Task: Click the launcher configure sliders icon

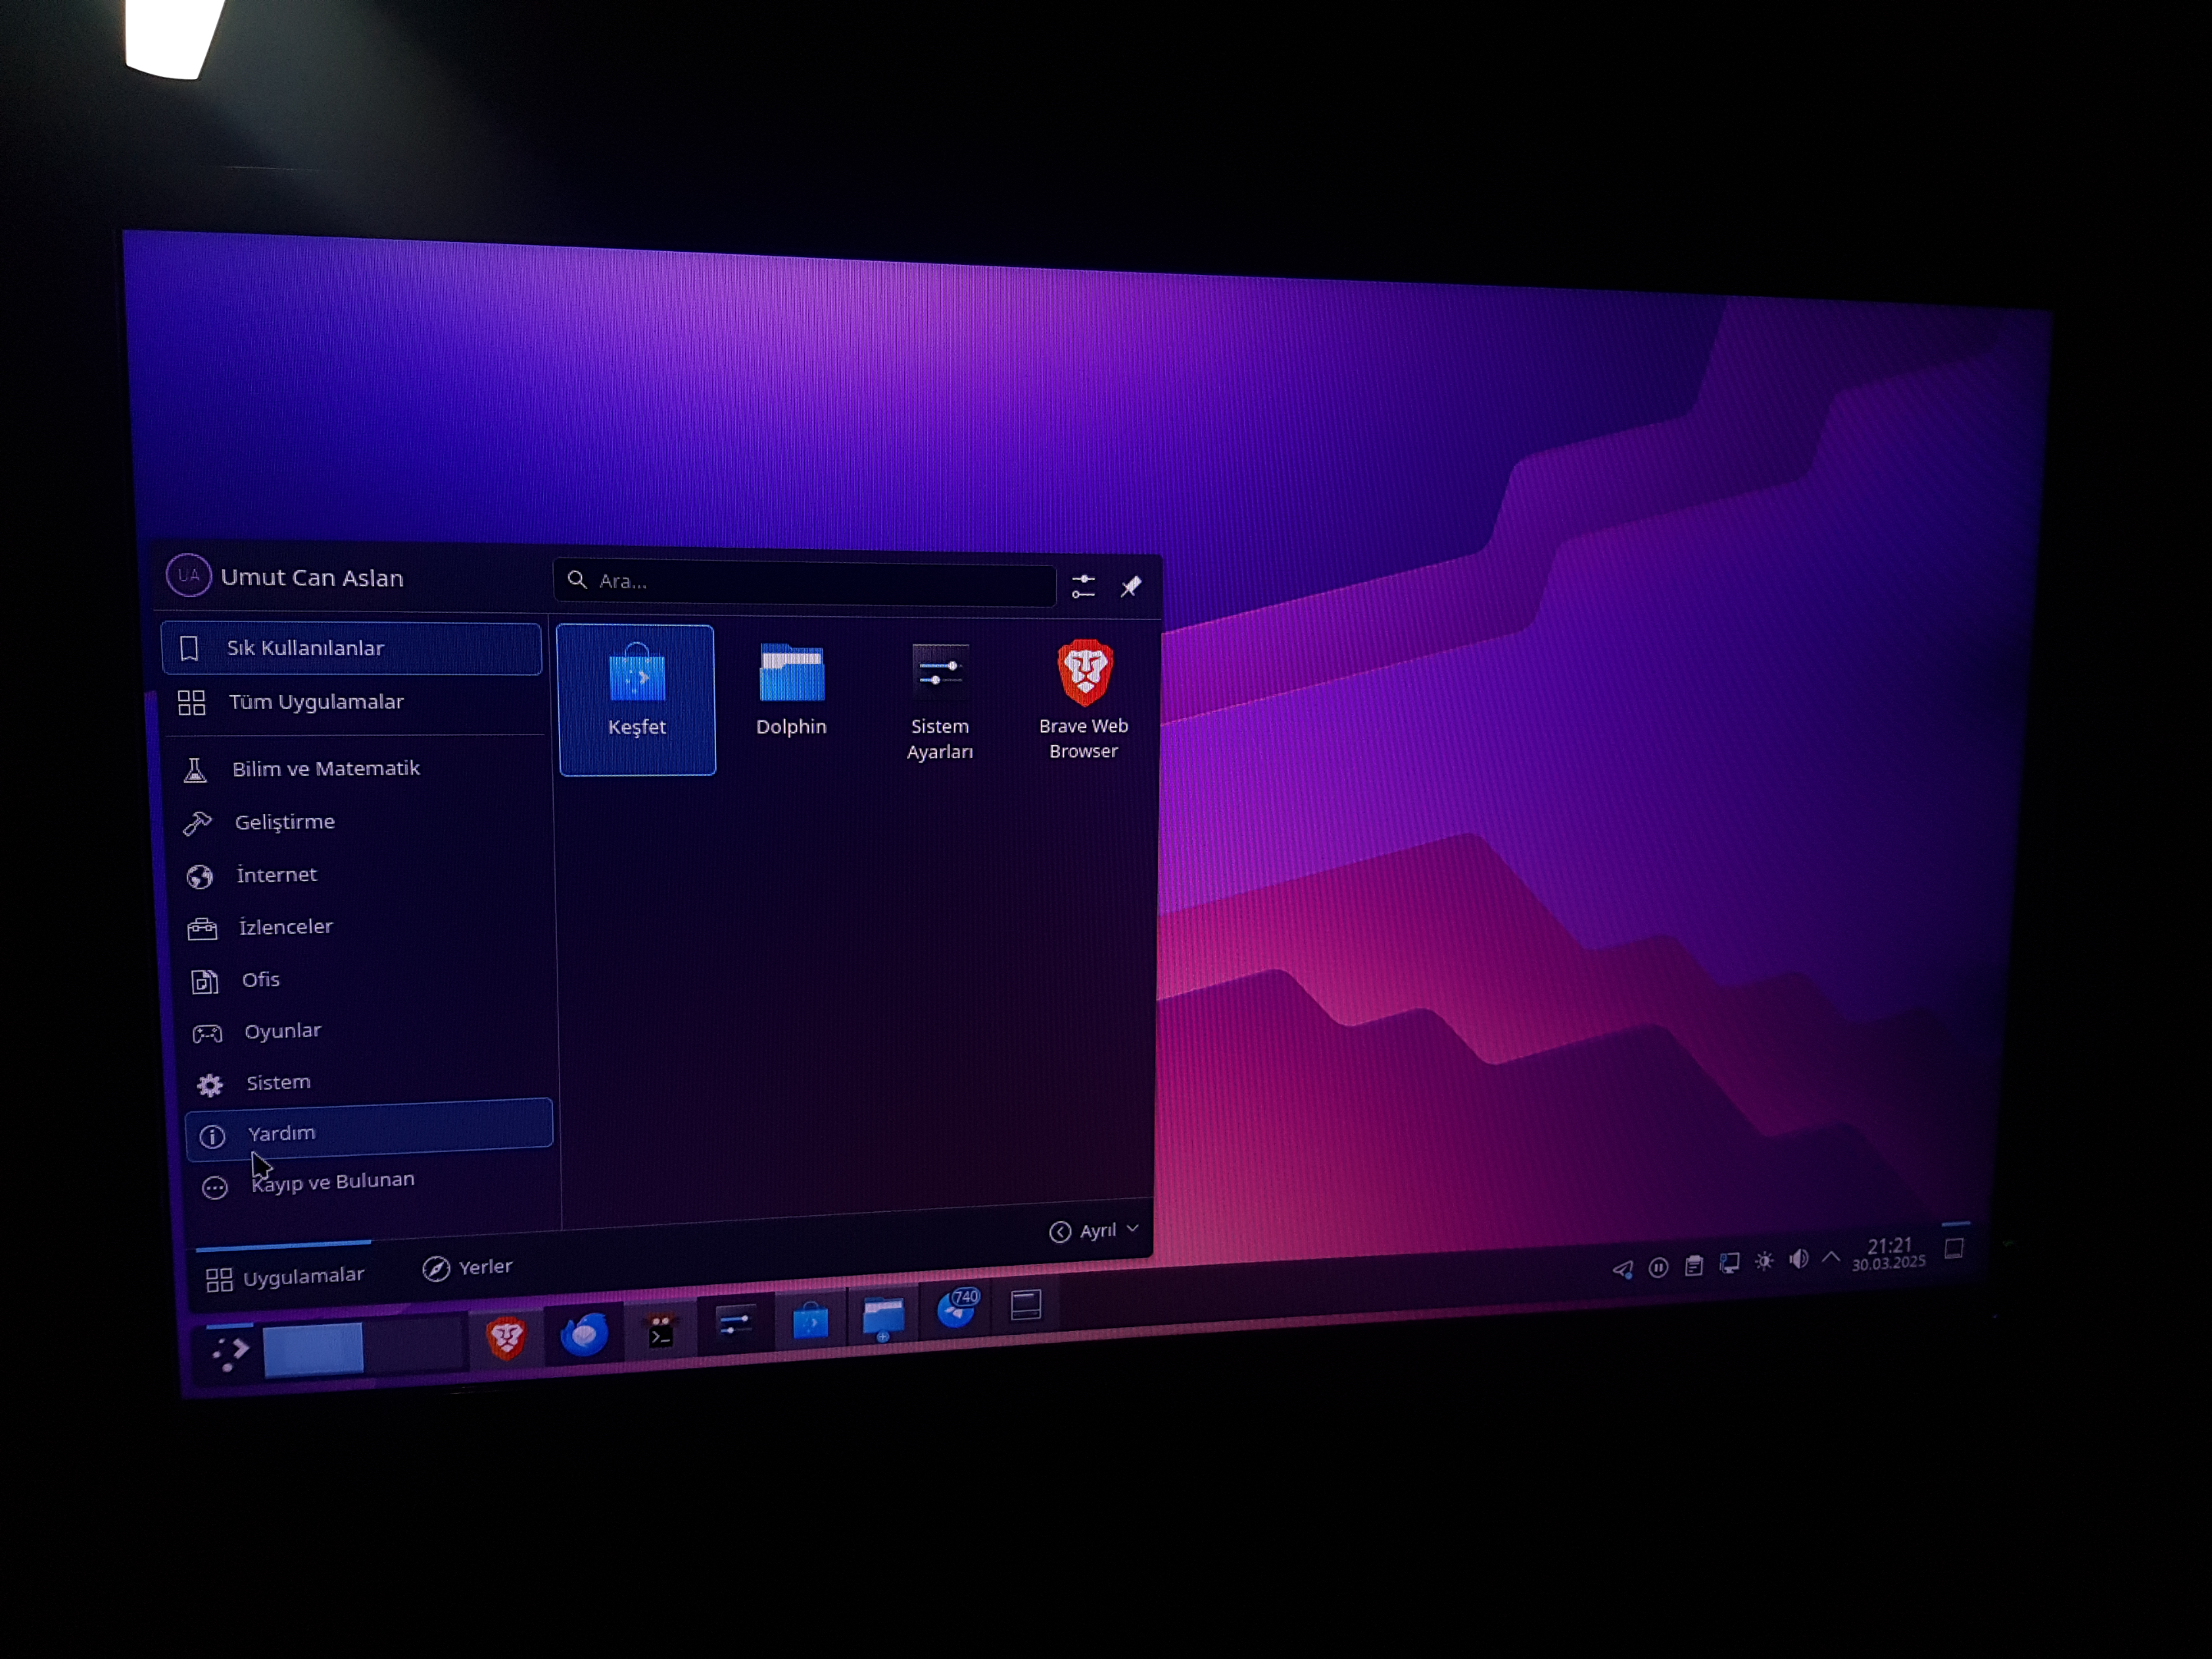Action: point(1083,586)
